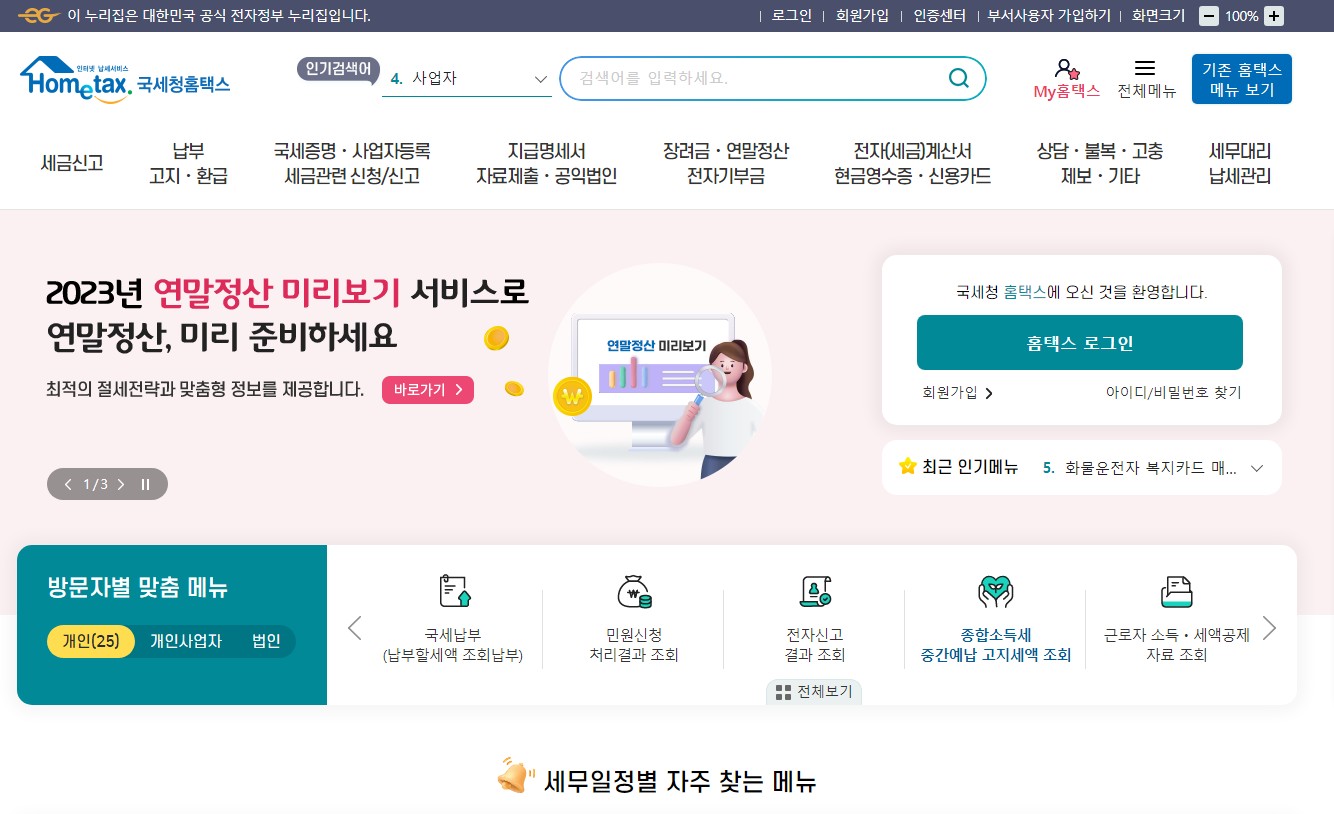Image resolution: width=1334 pixels, height=814 pixels.
Task: Click the 바로가기 banner button
Action: (428, 390)
